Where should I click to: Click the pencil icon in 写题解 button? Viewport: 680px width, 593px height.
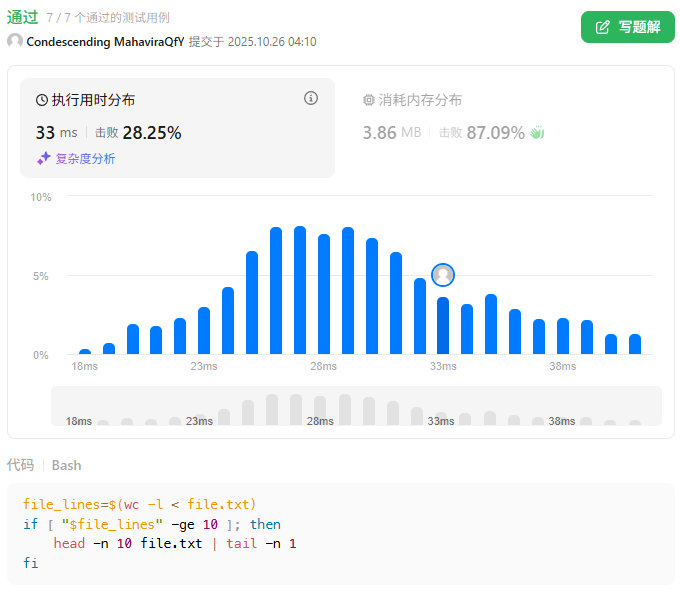click(603, 27)
